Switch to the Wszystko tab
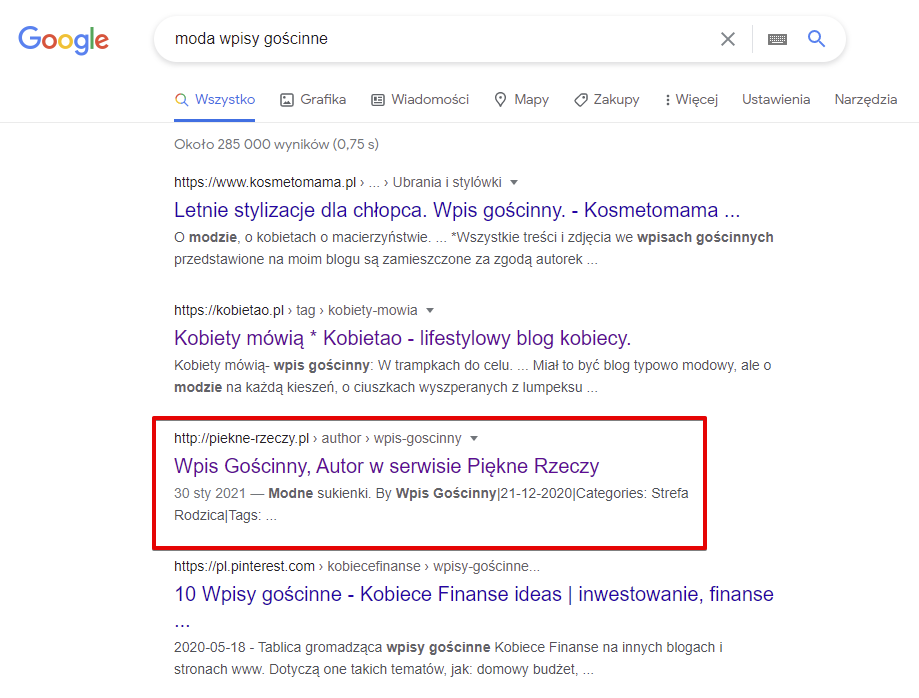 point(215,100)
